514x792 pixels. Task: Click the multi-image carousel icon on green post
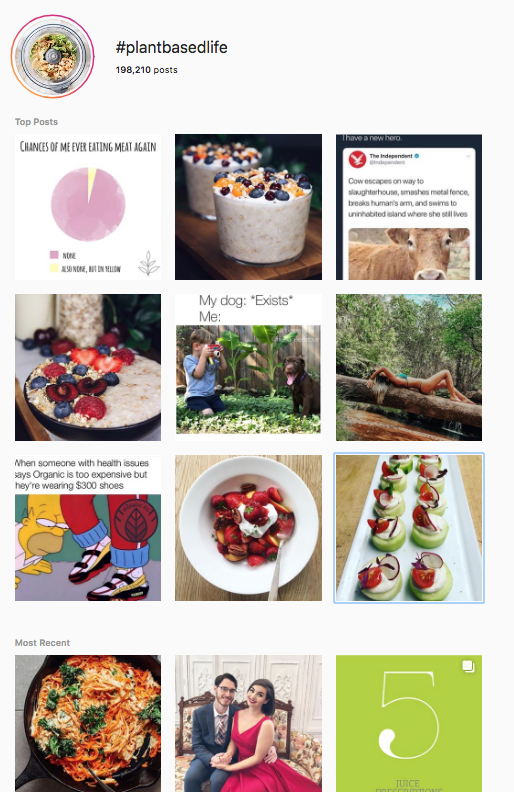coord(468,666)
